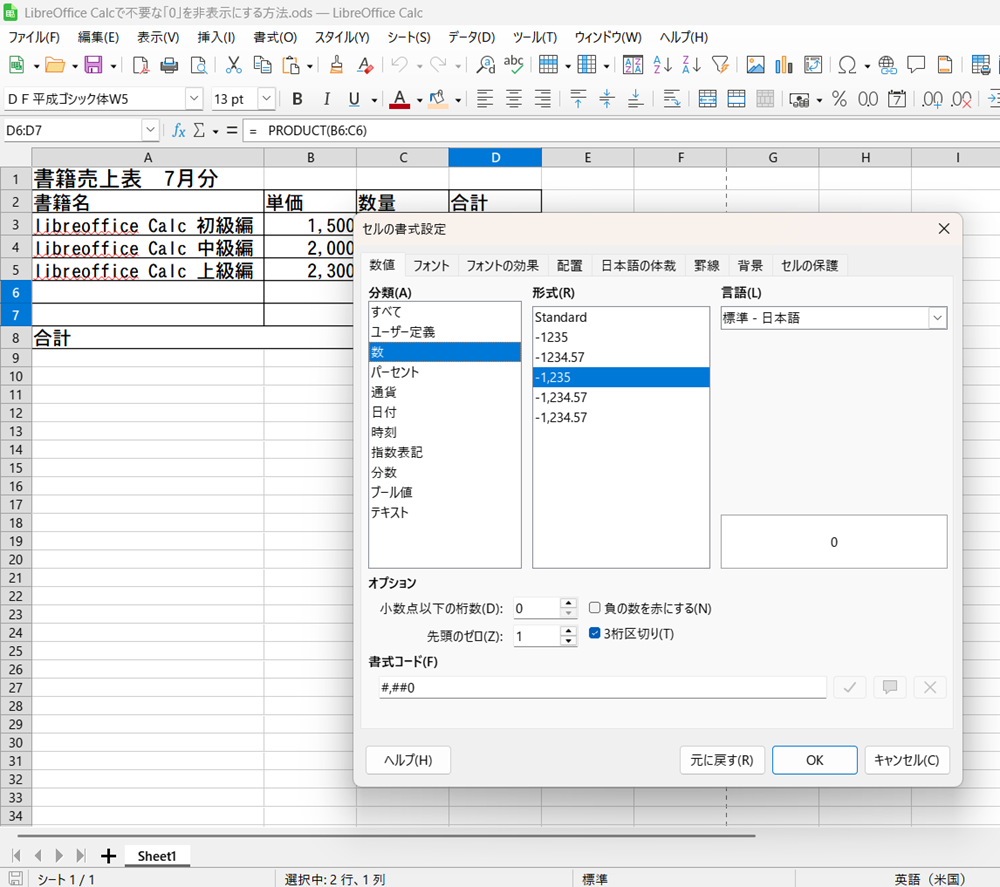1000x887 pixels.
Task: Increase decimal places stepper up arrow
Action: click(x=568, y=603)
